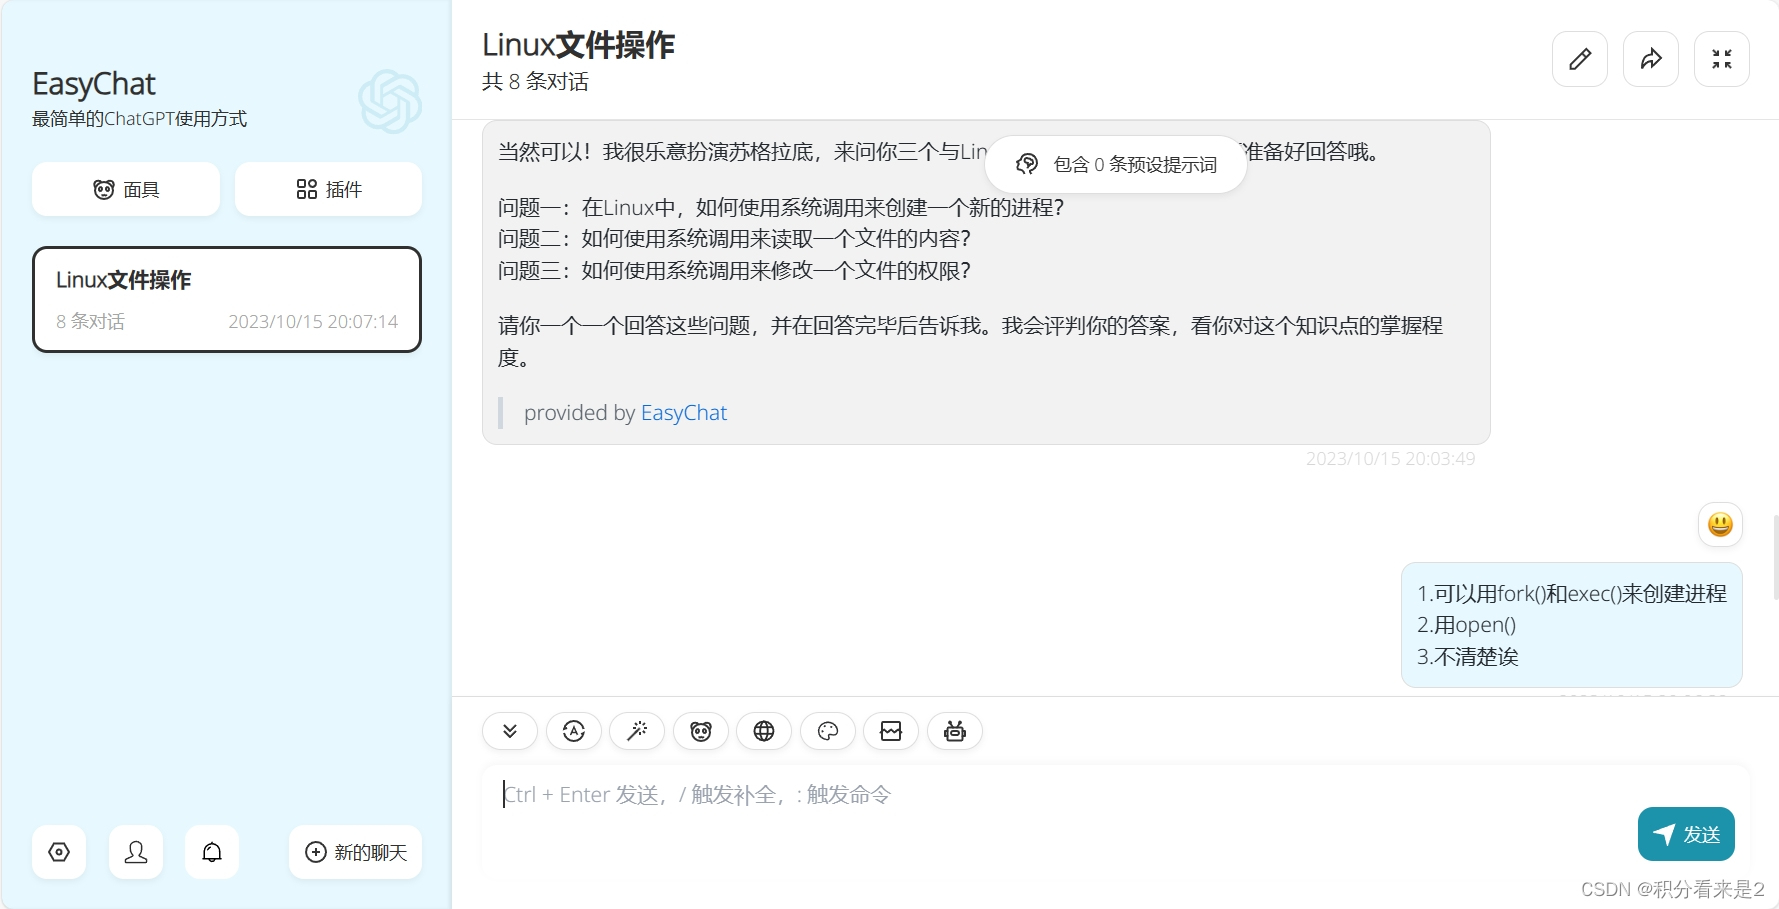Viewport: 1779px width, 909px height.
Task: Share the conversation with arrow icon
Action: 1651,59
